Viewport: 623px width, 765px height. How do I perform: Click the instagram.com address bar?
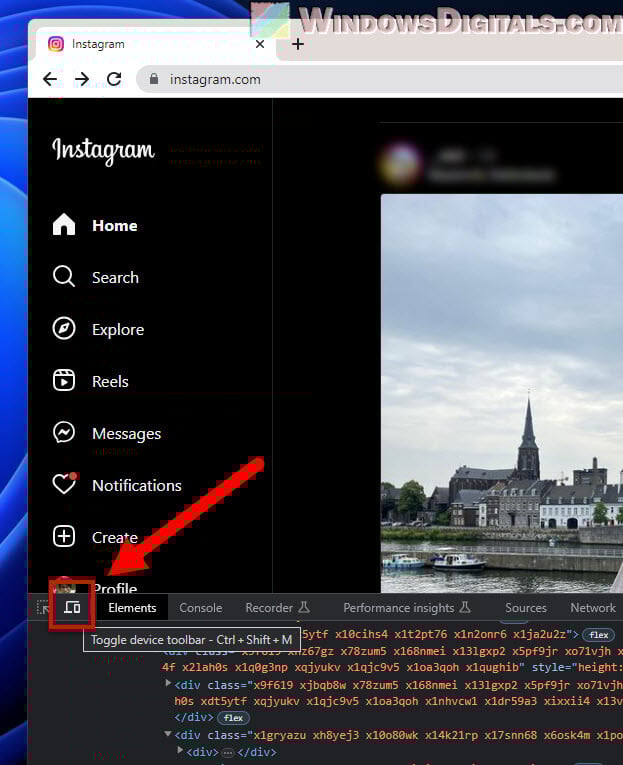[379, 79]
